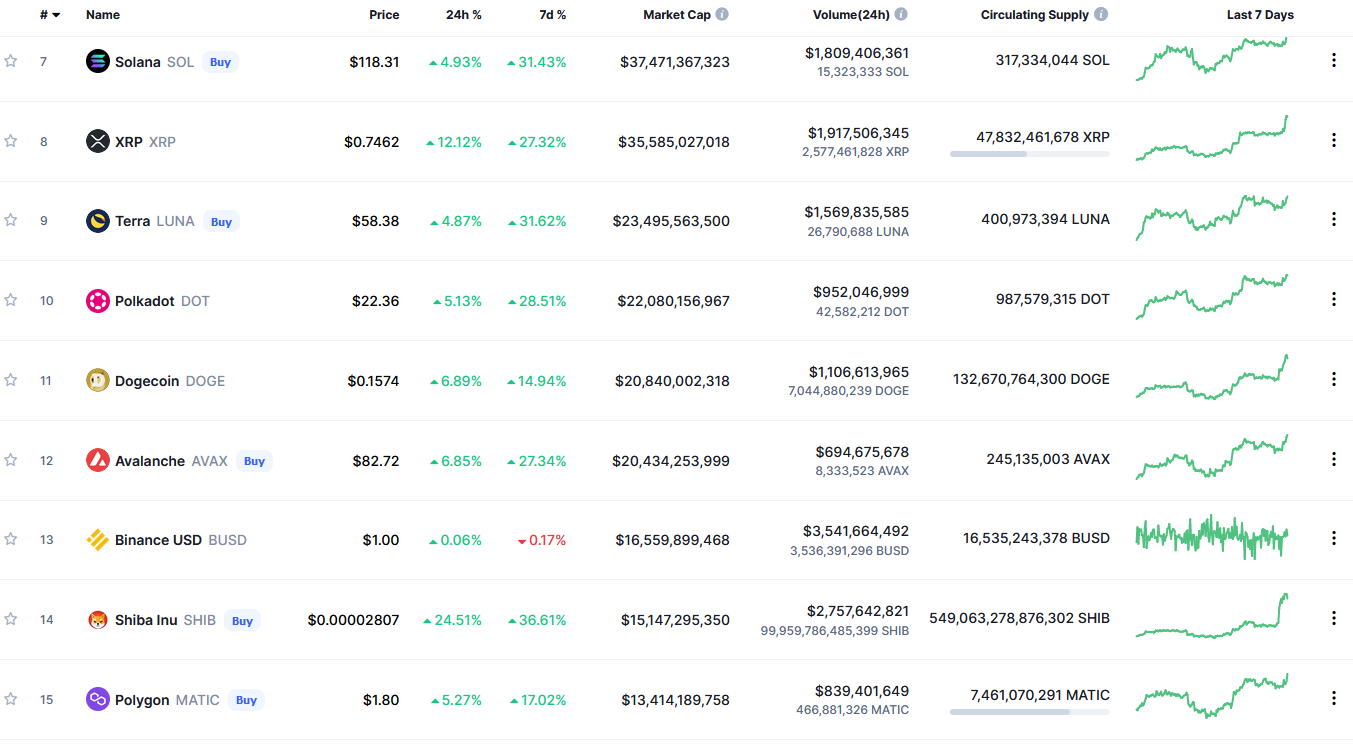Open the three-dot menu for Terra
This screenshot has width=1353, height=750.
(x=1333, y=219)
